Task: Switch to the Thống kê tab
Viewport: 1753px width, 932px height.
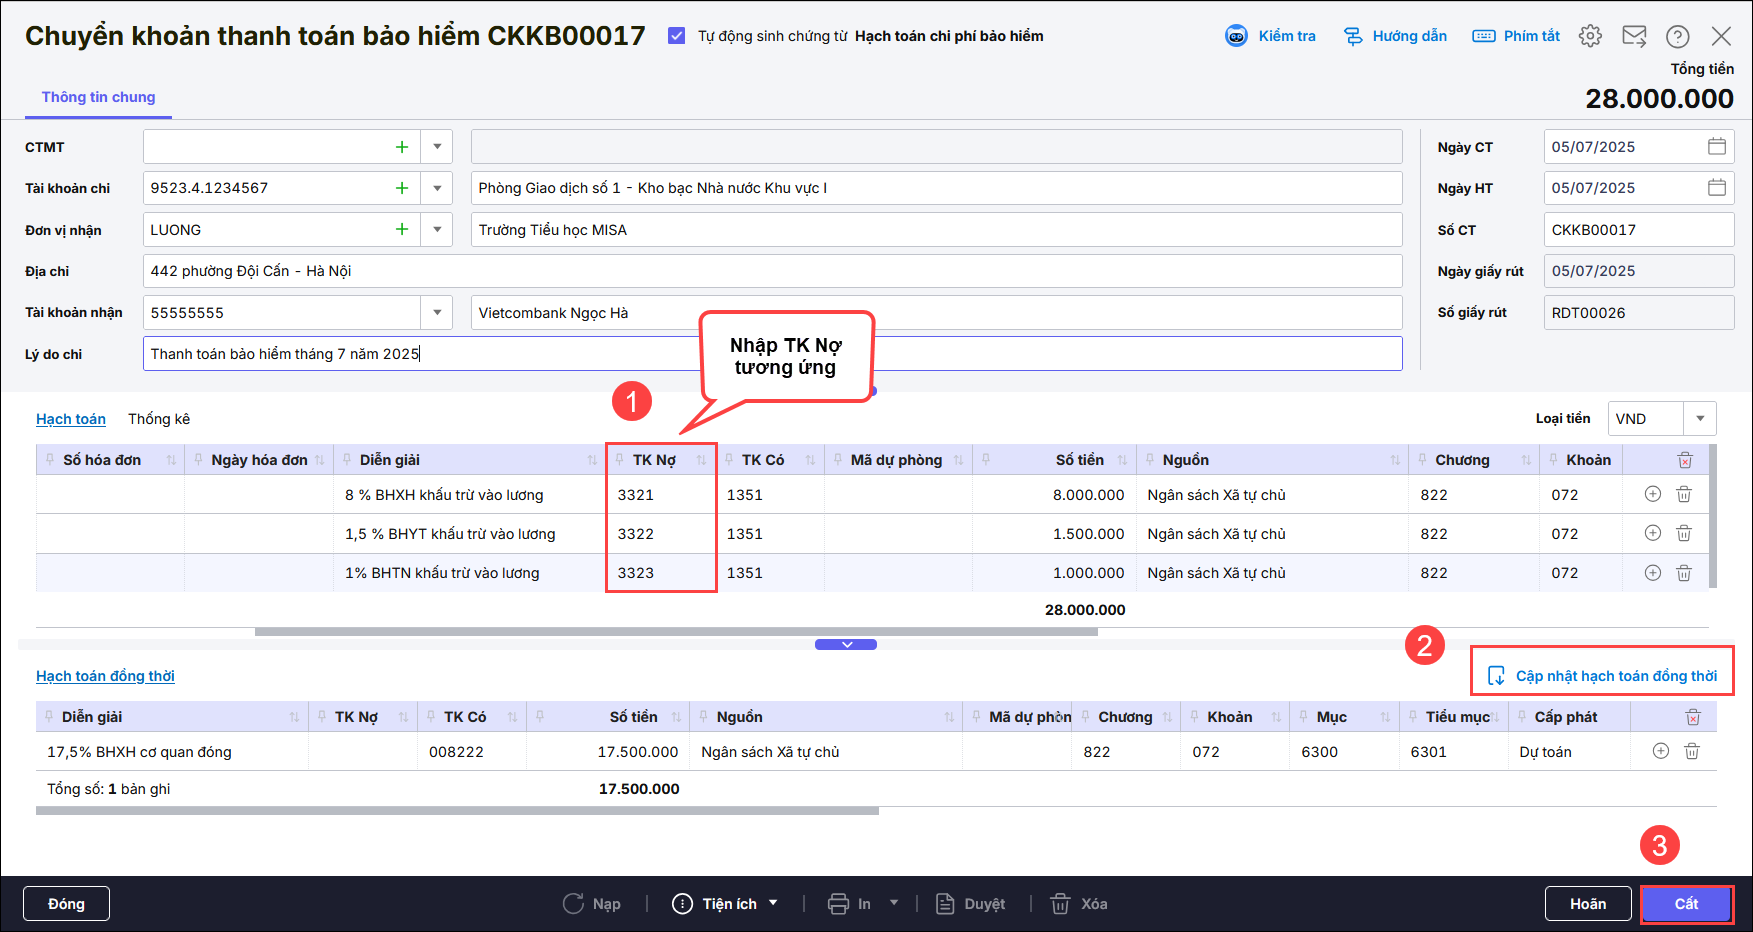Action: pyautogui.click(x=159, y=419)
